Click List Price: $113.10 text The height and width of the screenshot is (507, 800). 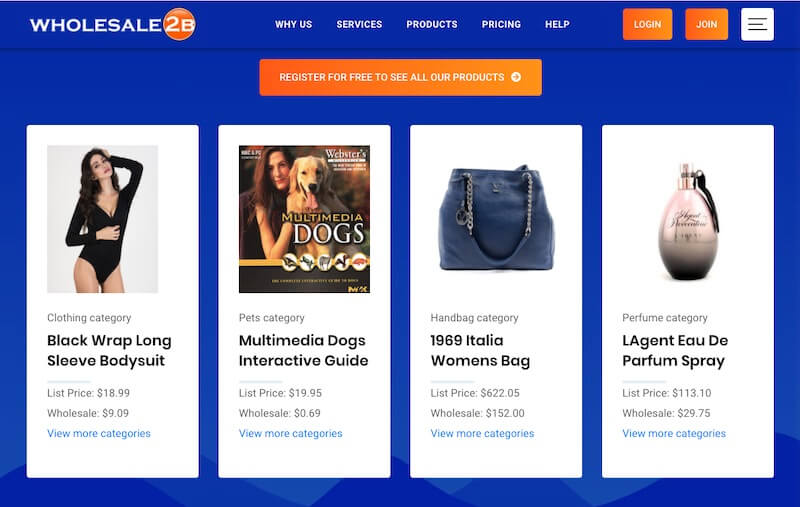[667, 393]
